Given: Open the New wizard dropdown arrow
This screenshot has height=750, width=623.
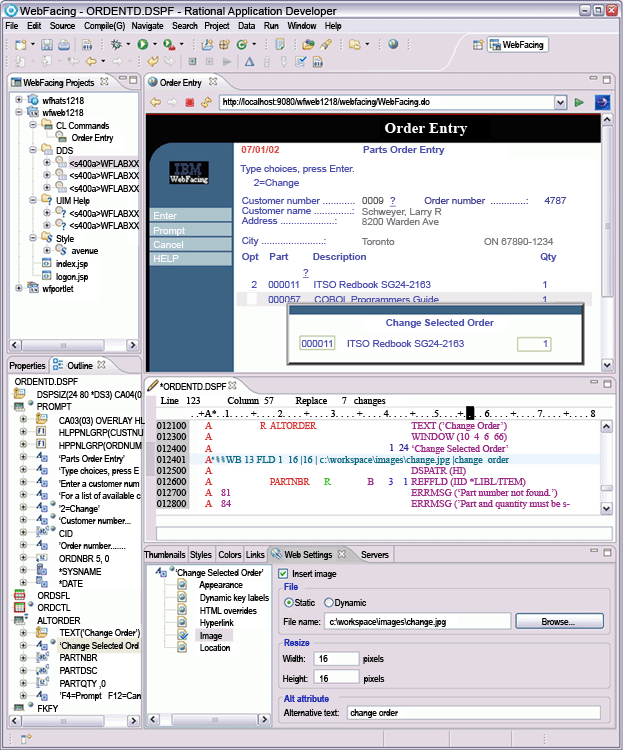Looking at the screenshot, I should pyautogui.click(x=33, y=44).
